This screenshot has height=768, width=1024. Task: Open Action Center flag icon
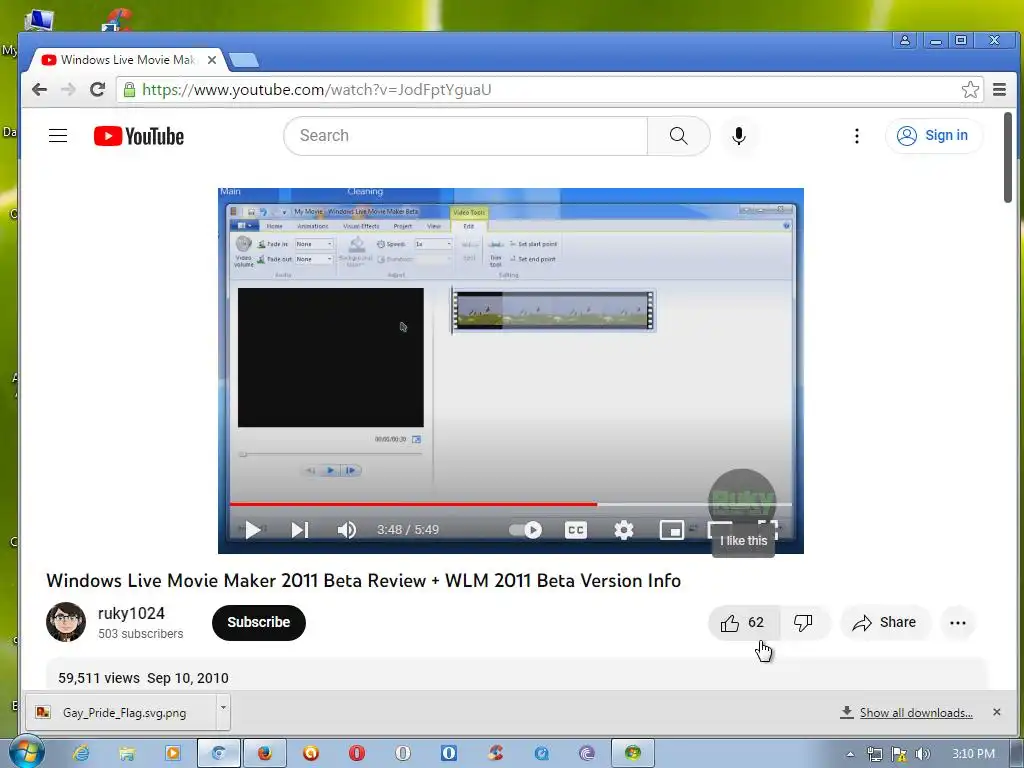[x=899, y=754]
